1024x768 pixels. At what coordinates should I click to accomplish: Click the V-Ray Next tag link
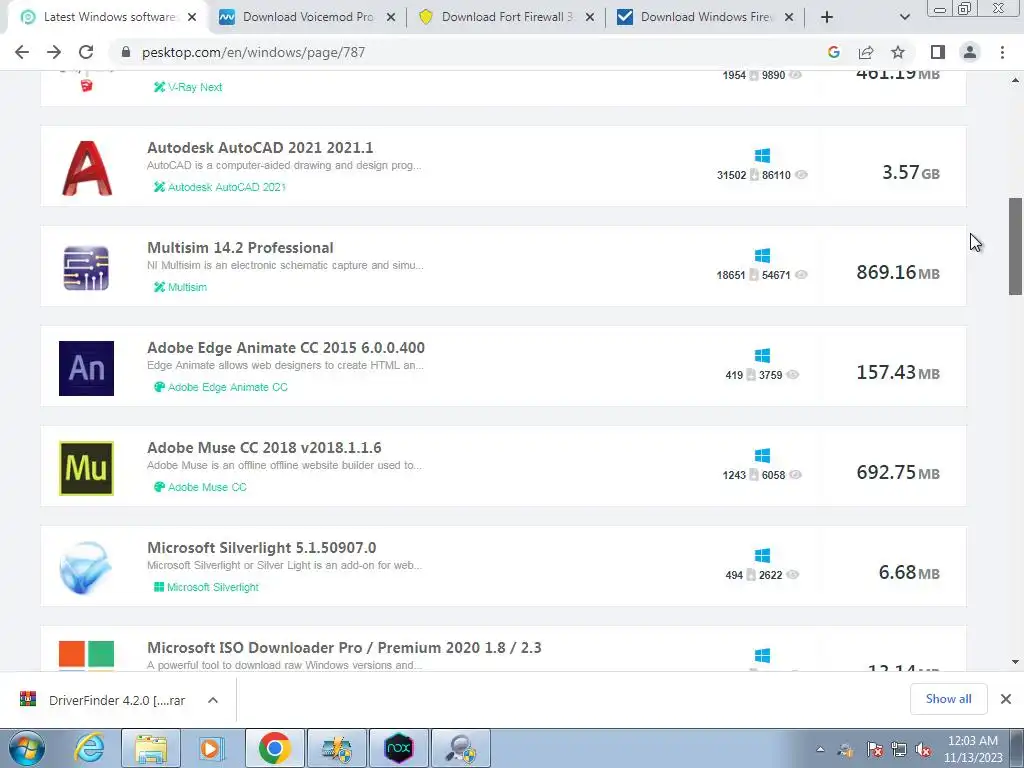(188, 87)
